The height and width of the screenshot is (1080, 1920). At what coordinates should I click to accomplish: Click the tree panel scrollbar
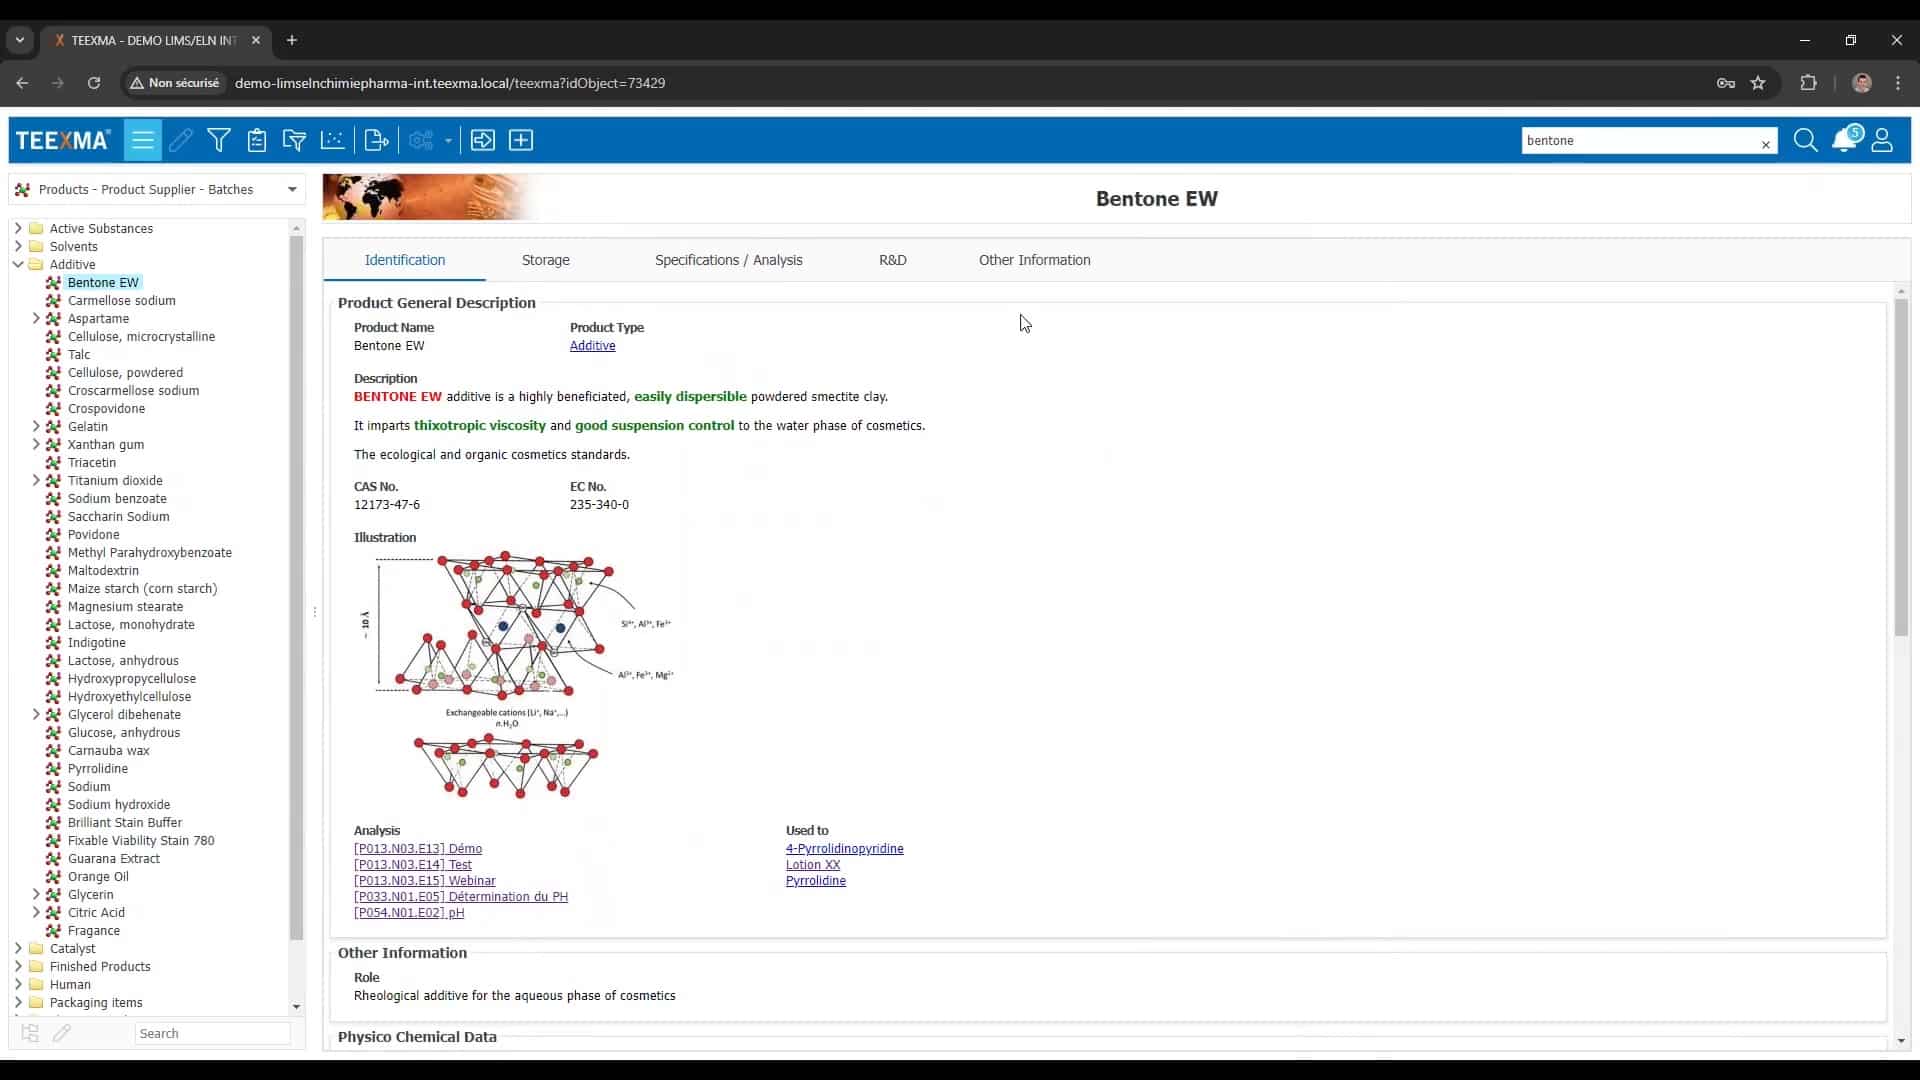[296, 588]
